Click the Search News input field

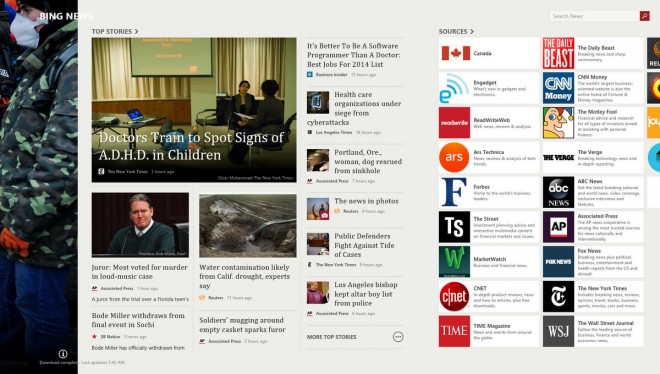coord(594,16)
